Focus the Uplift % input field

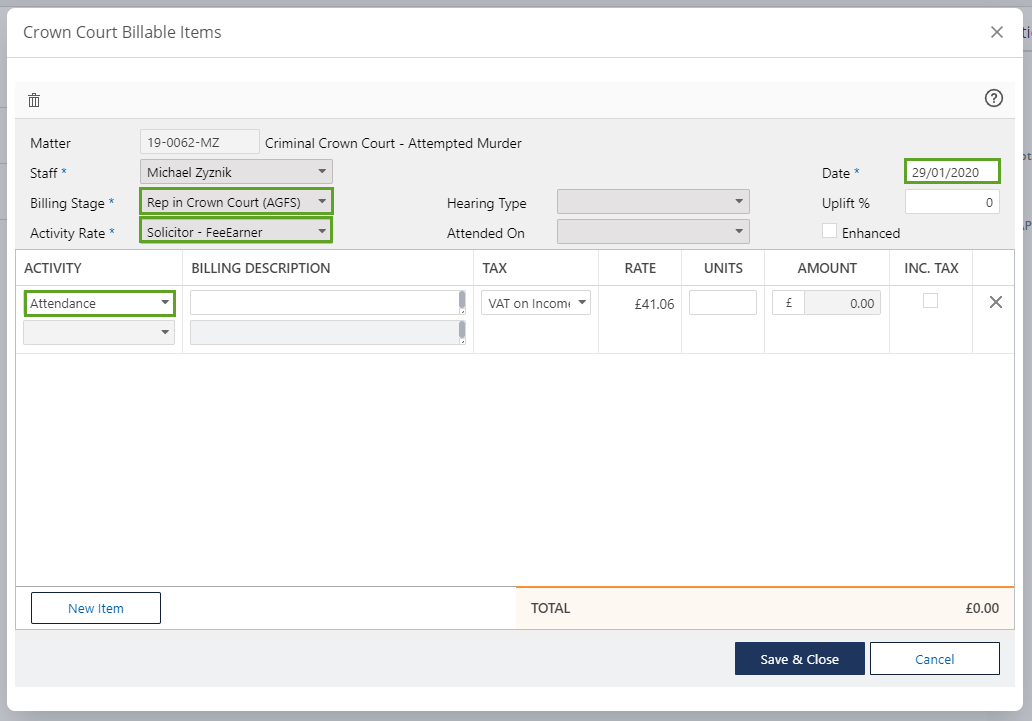pyautogui.click(x=952, y=202)
